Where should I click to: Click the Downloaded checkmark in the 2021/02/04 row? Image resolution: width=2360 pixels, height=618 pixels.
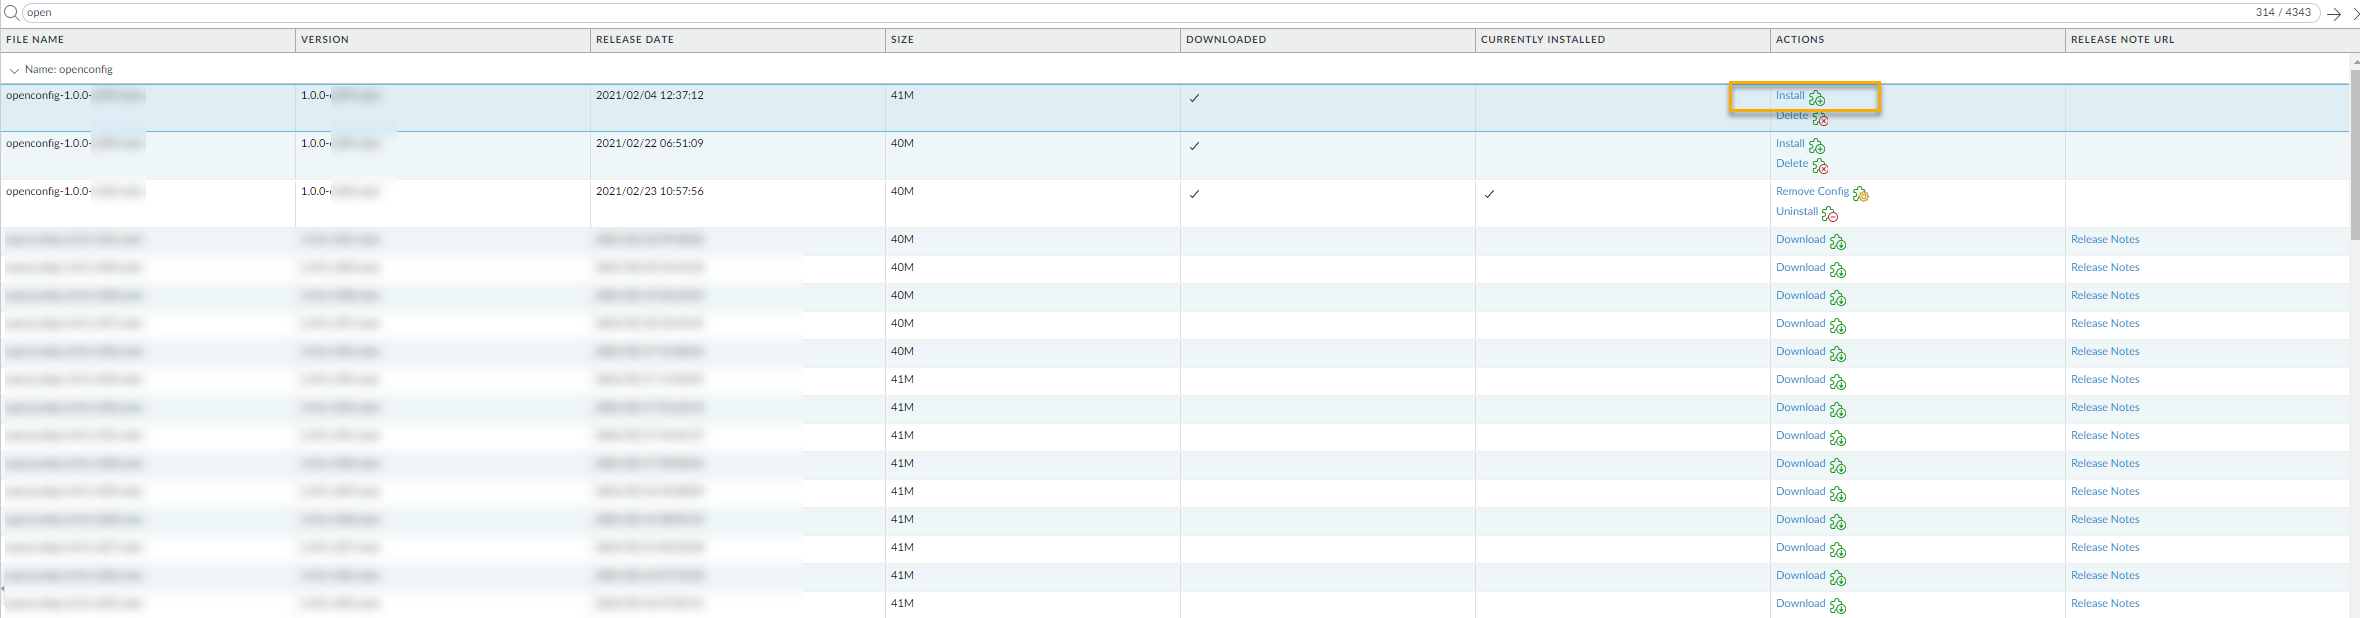(1194, 98)
